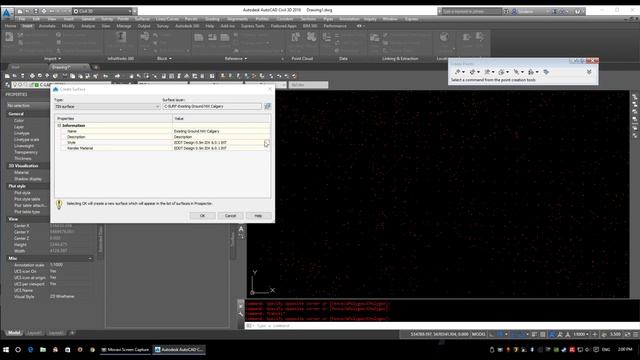Screen dimensions: 640x360
Task: Click the Style row browse button
Action: (x=267, y=143)
